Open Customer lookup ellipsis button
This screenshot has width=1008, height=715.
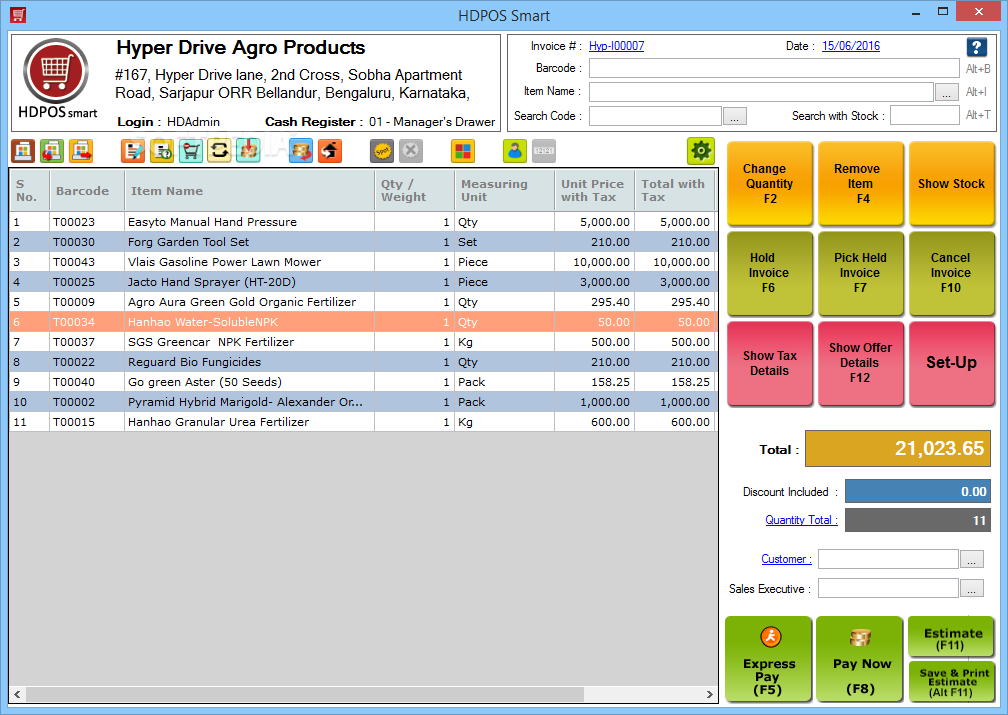tap(971, 559)
